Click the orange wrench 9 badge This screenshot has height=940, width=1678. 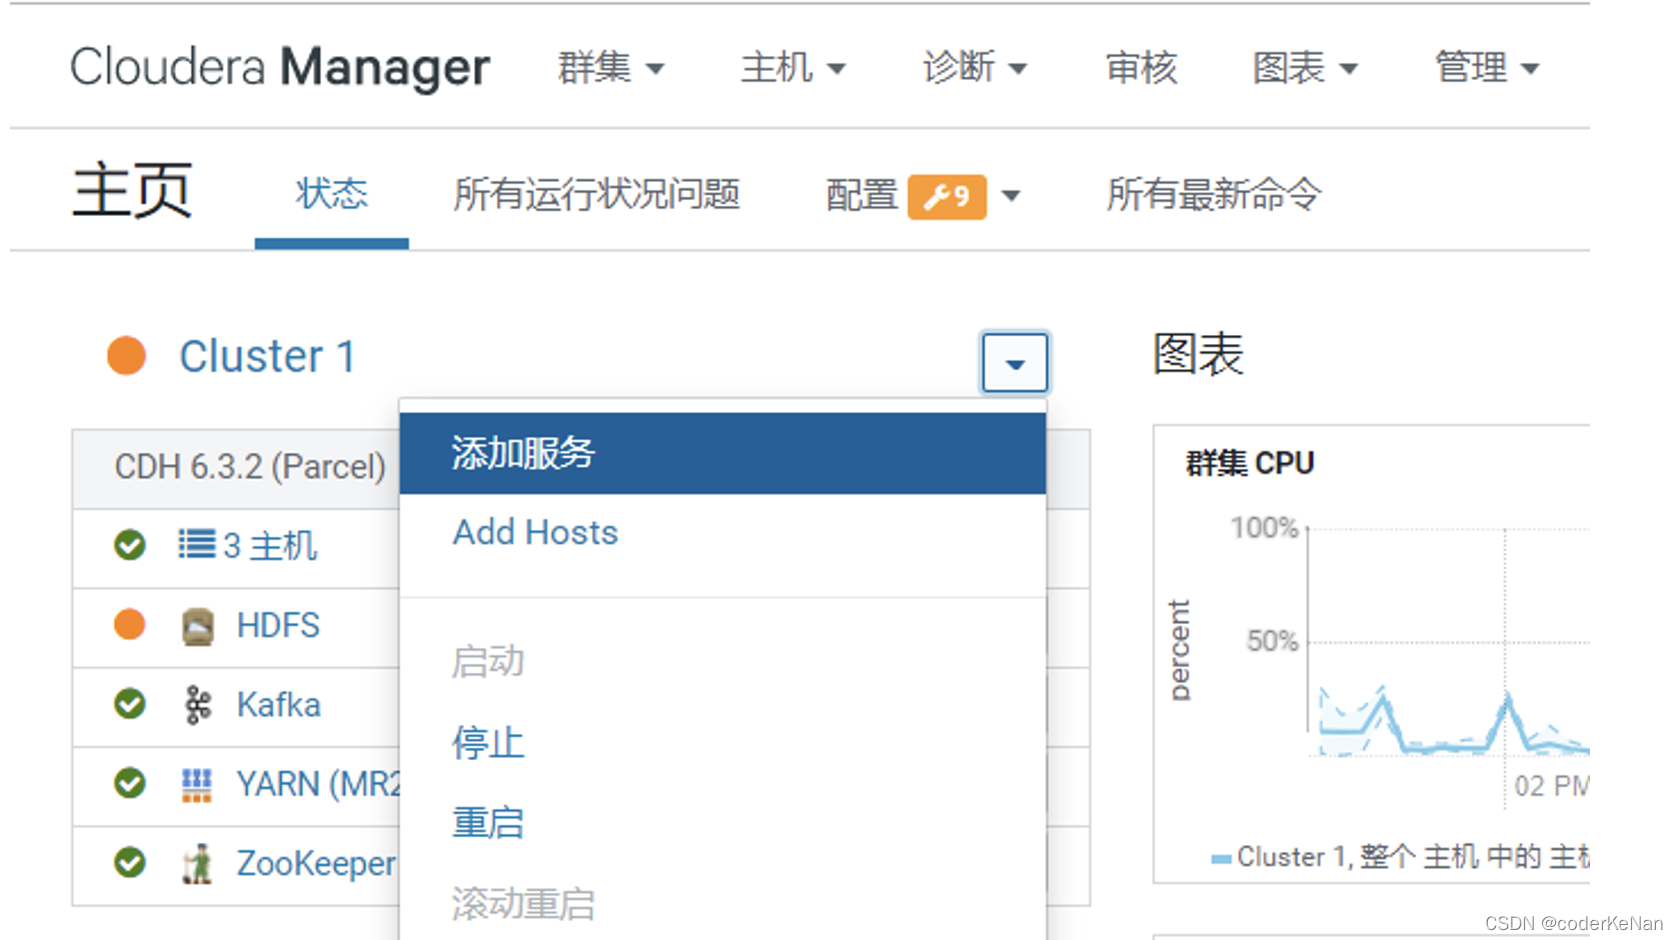pos(947,196)
